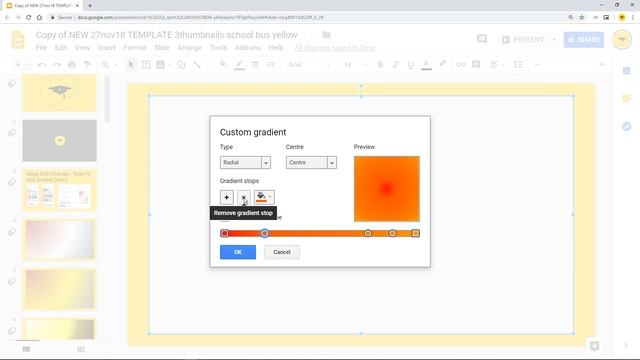Switch to filmstrip view at bottom
This screenshot has height=360, width=640.
coord(26,349)
